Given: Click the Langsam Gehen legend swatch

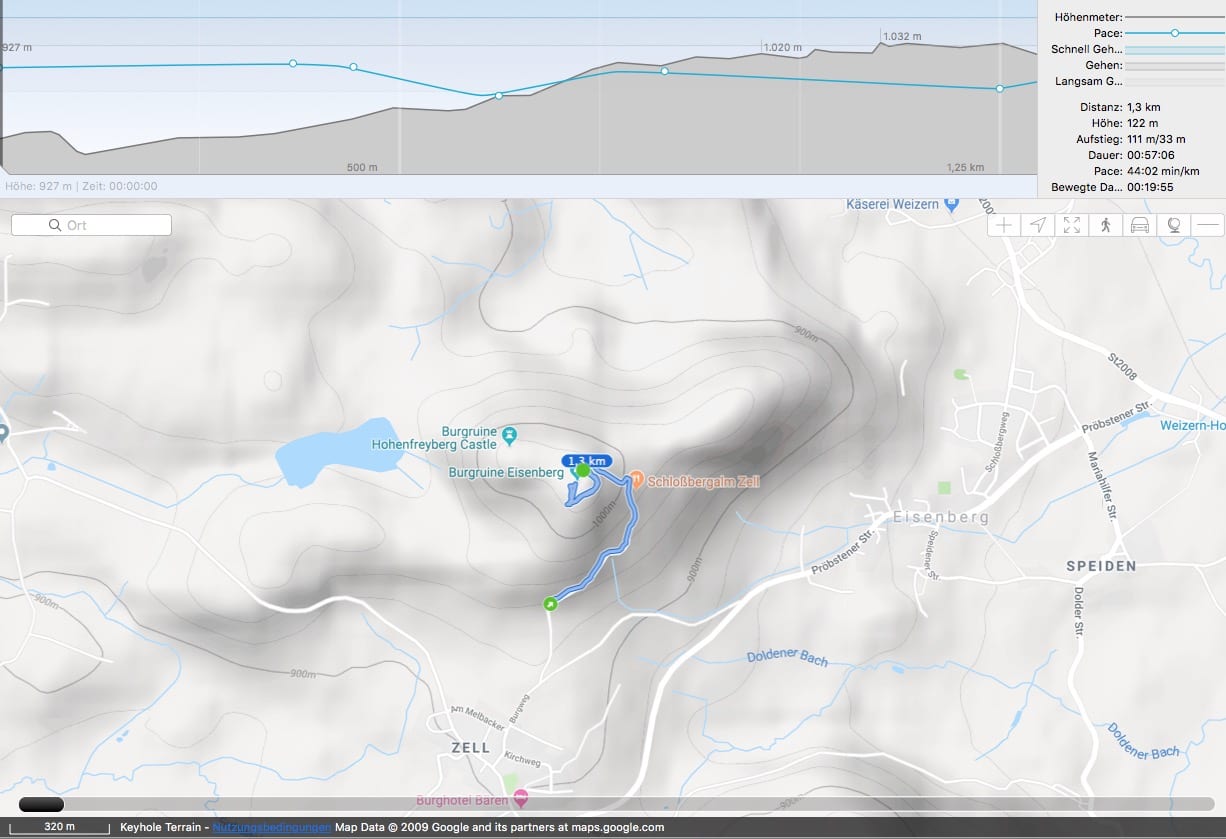Looking at the screenshot, I should (1174, 81).
